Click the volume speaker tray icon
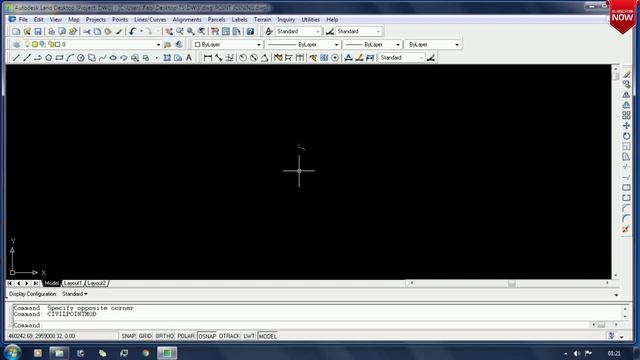640x360 pixels. point(577,353)
